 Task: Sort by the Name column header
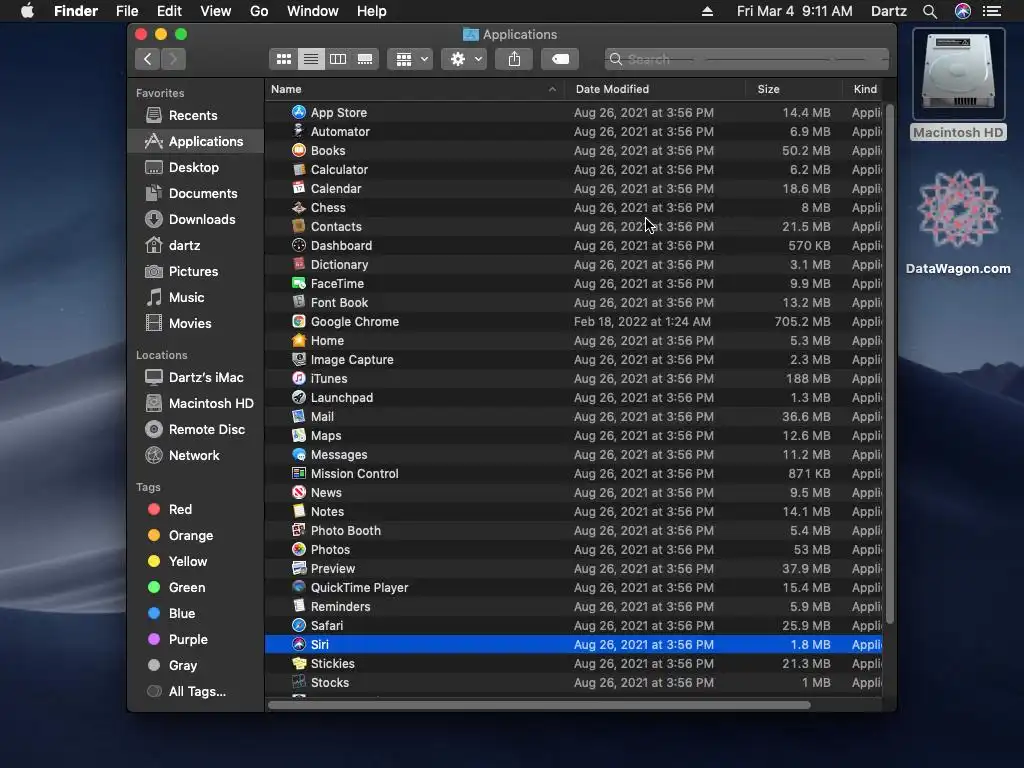[414, 89]
